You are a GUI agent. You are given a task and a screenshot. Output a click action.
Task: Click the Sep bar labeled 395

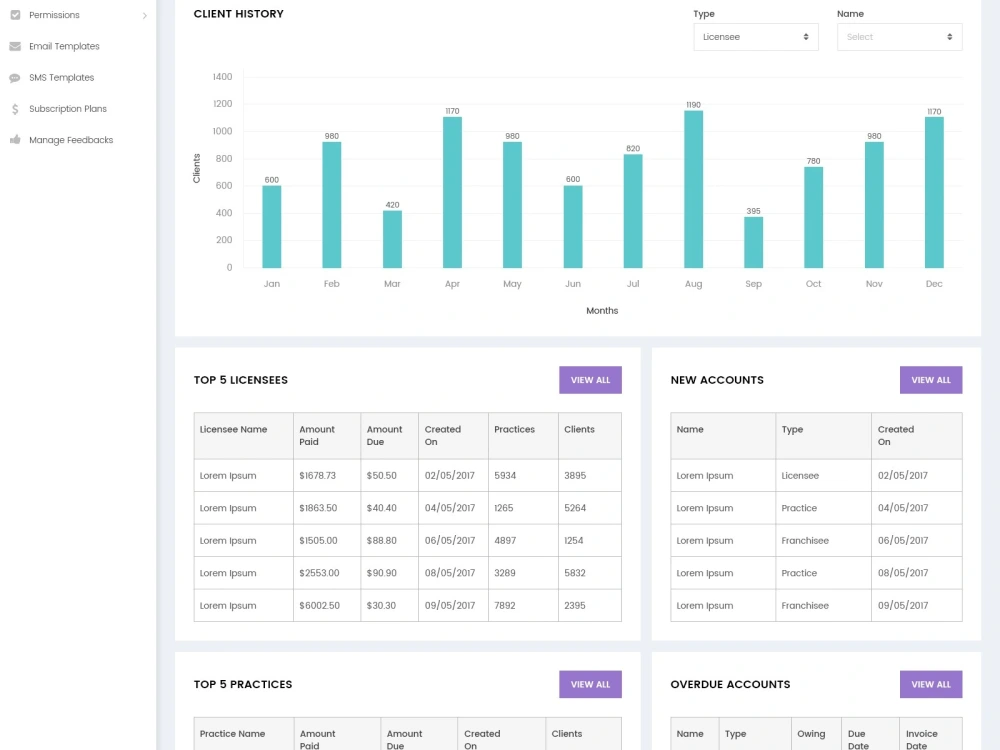753,242
